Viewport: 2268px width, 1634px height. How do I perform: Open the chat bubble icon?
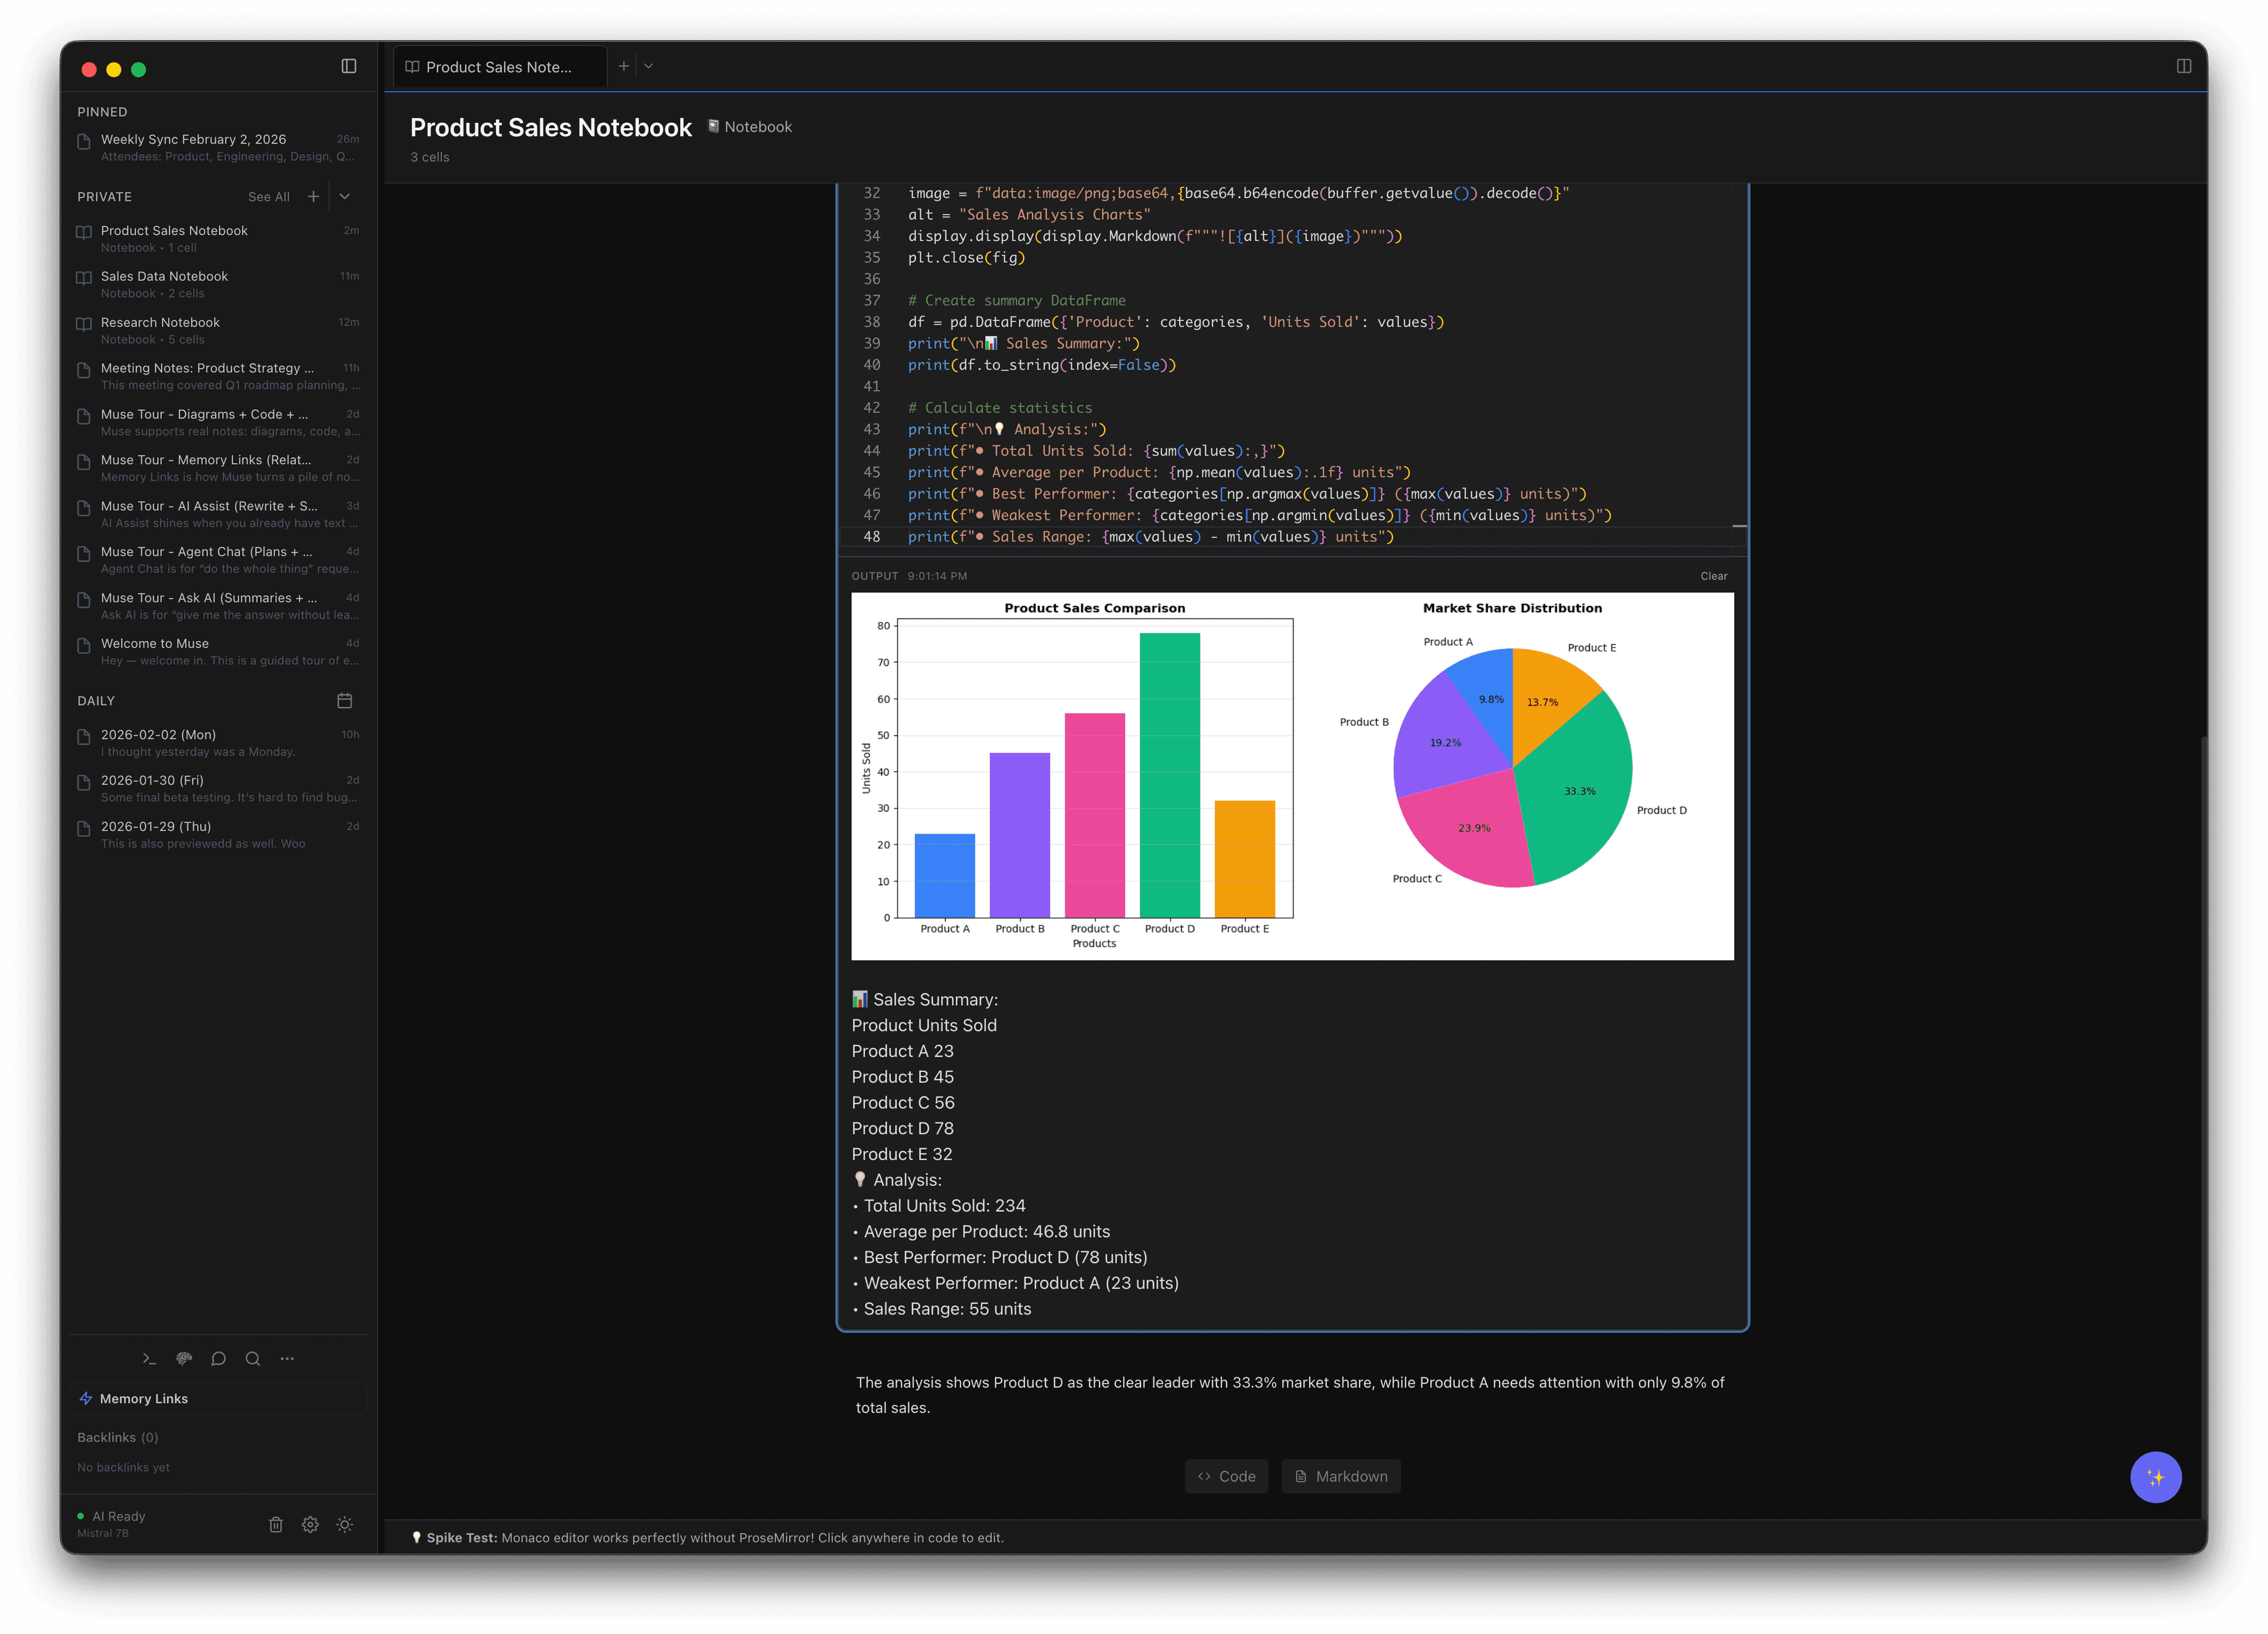(x=218, y=1359)
